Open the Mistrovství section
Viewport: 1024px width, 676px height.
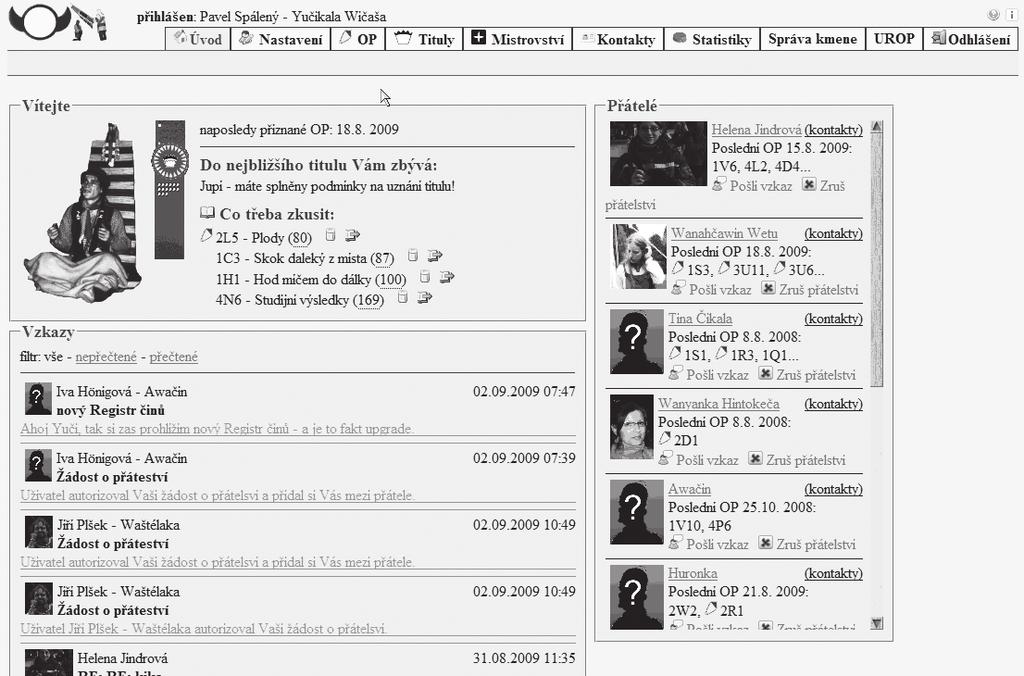pyautogui.click(x=518, y=39)
